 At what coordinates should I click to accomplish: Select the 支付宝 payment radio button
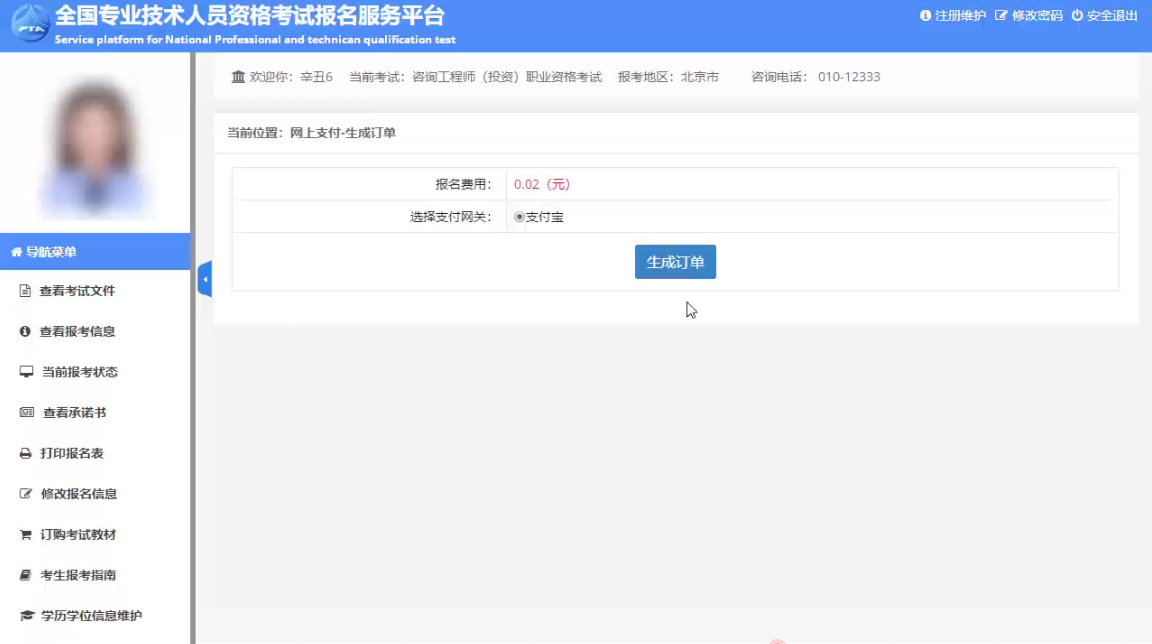519,217
